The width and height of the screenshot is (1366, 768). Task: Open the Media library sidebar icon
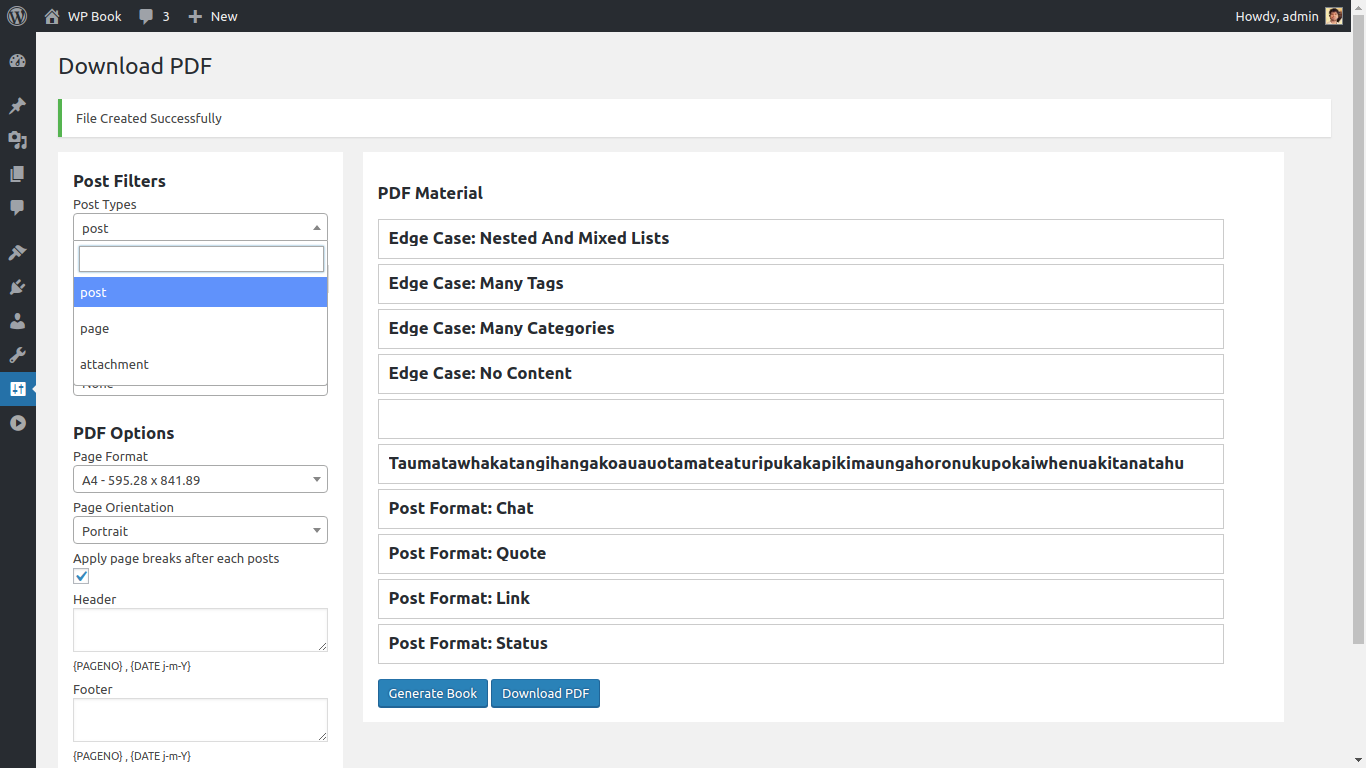17,140
